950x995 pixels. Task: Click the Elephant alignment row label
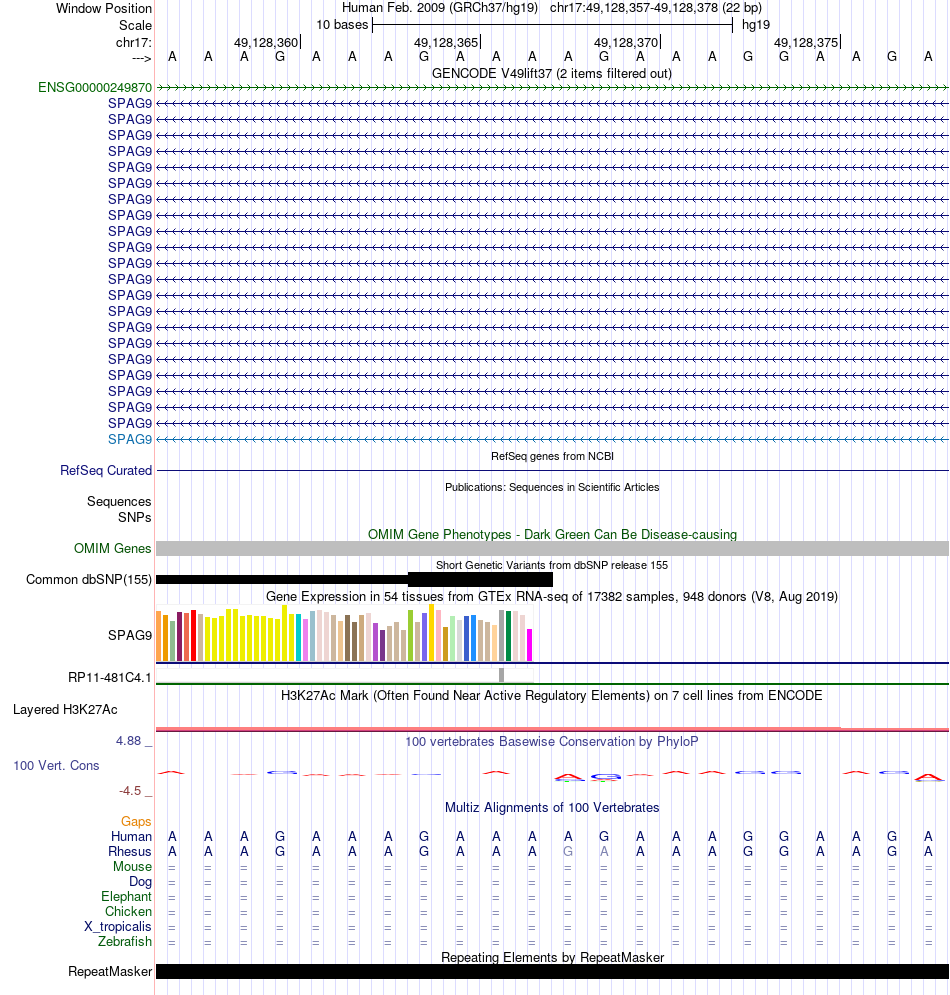tap(126, 897)
